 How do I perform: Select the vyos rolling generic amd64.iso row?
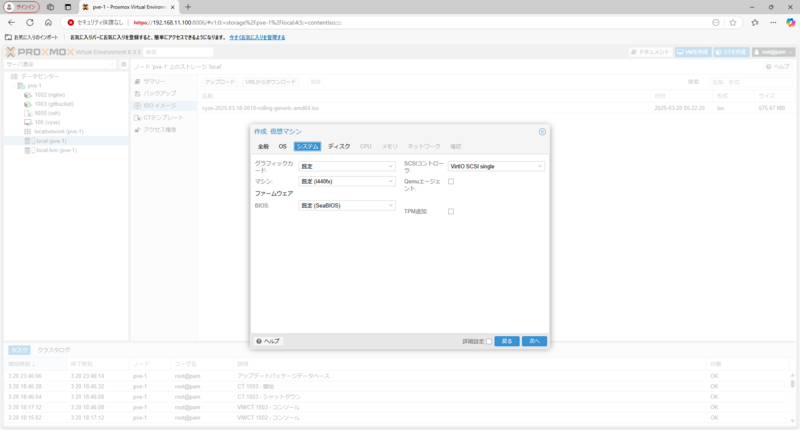pyautogui.click(x=497, y=108)
